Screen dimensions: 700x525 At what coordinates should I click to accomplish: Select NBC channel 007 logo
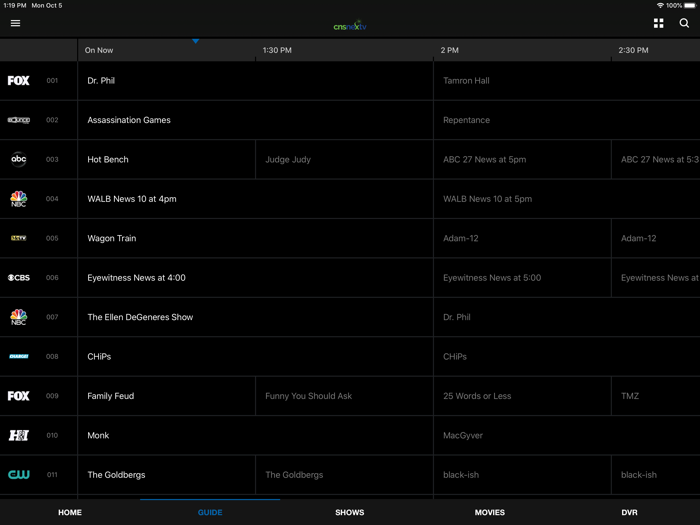point(19,317)
